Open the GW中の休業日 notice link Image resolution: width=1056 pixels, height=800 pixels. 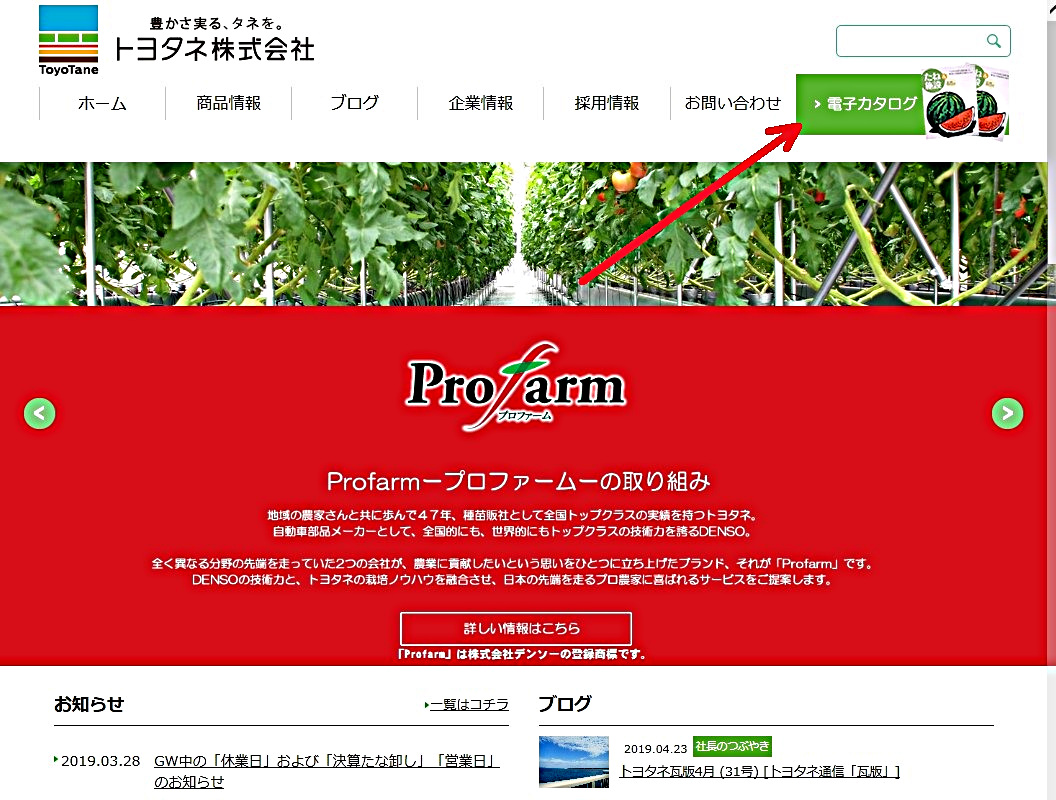(327, 771)
